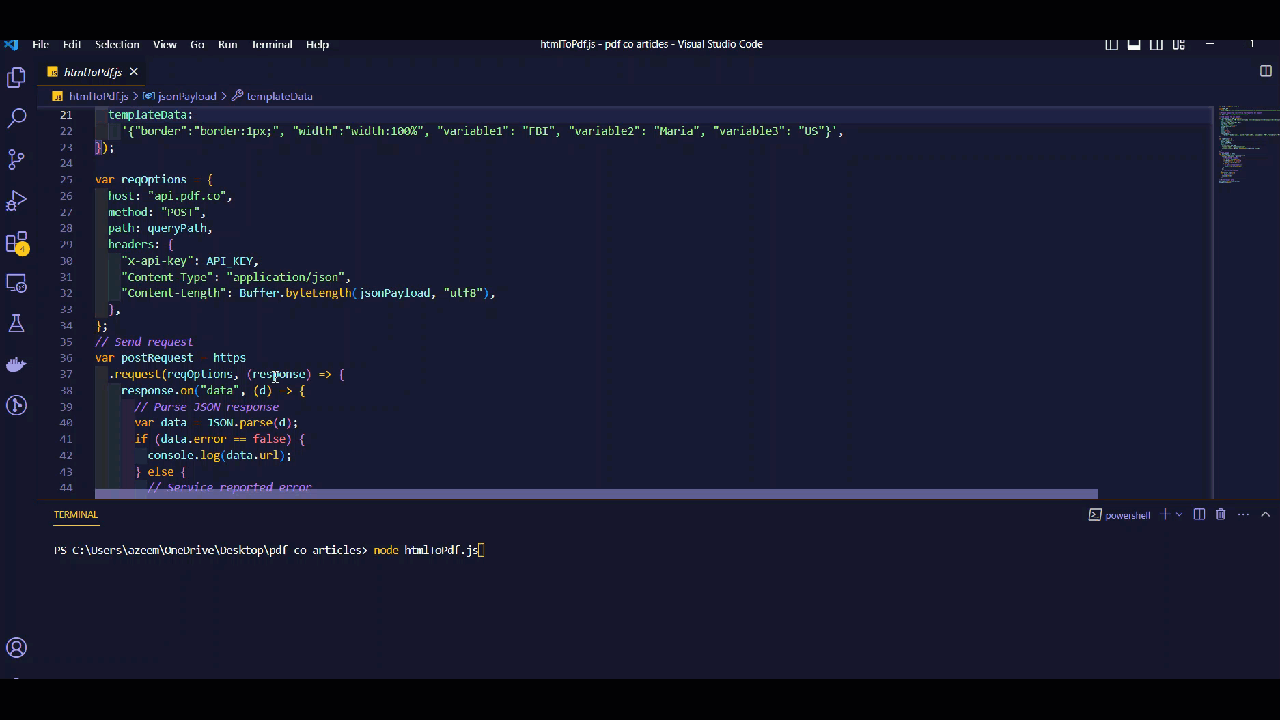Click the 'host: "api.pdf.co"' line
The height and width of the screenshot is (720, 1280).
(x=170, y=196)
